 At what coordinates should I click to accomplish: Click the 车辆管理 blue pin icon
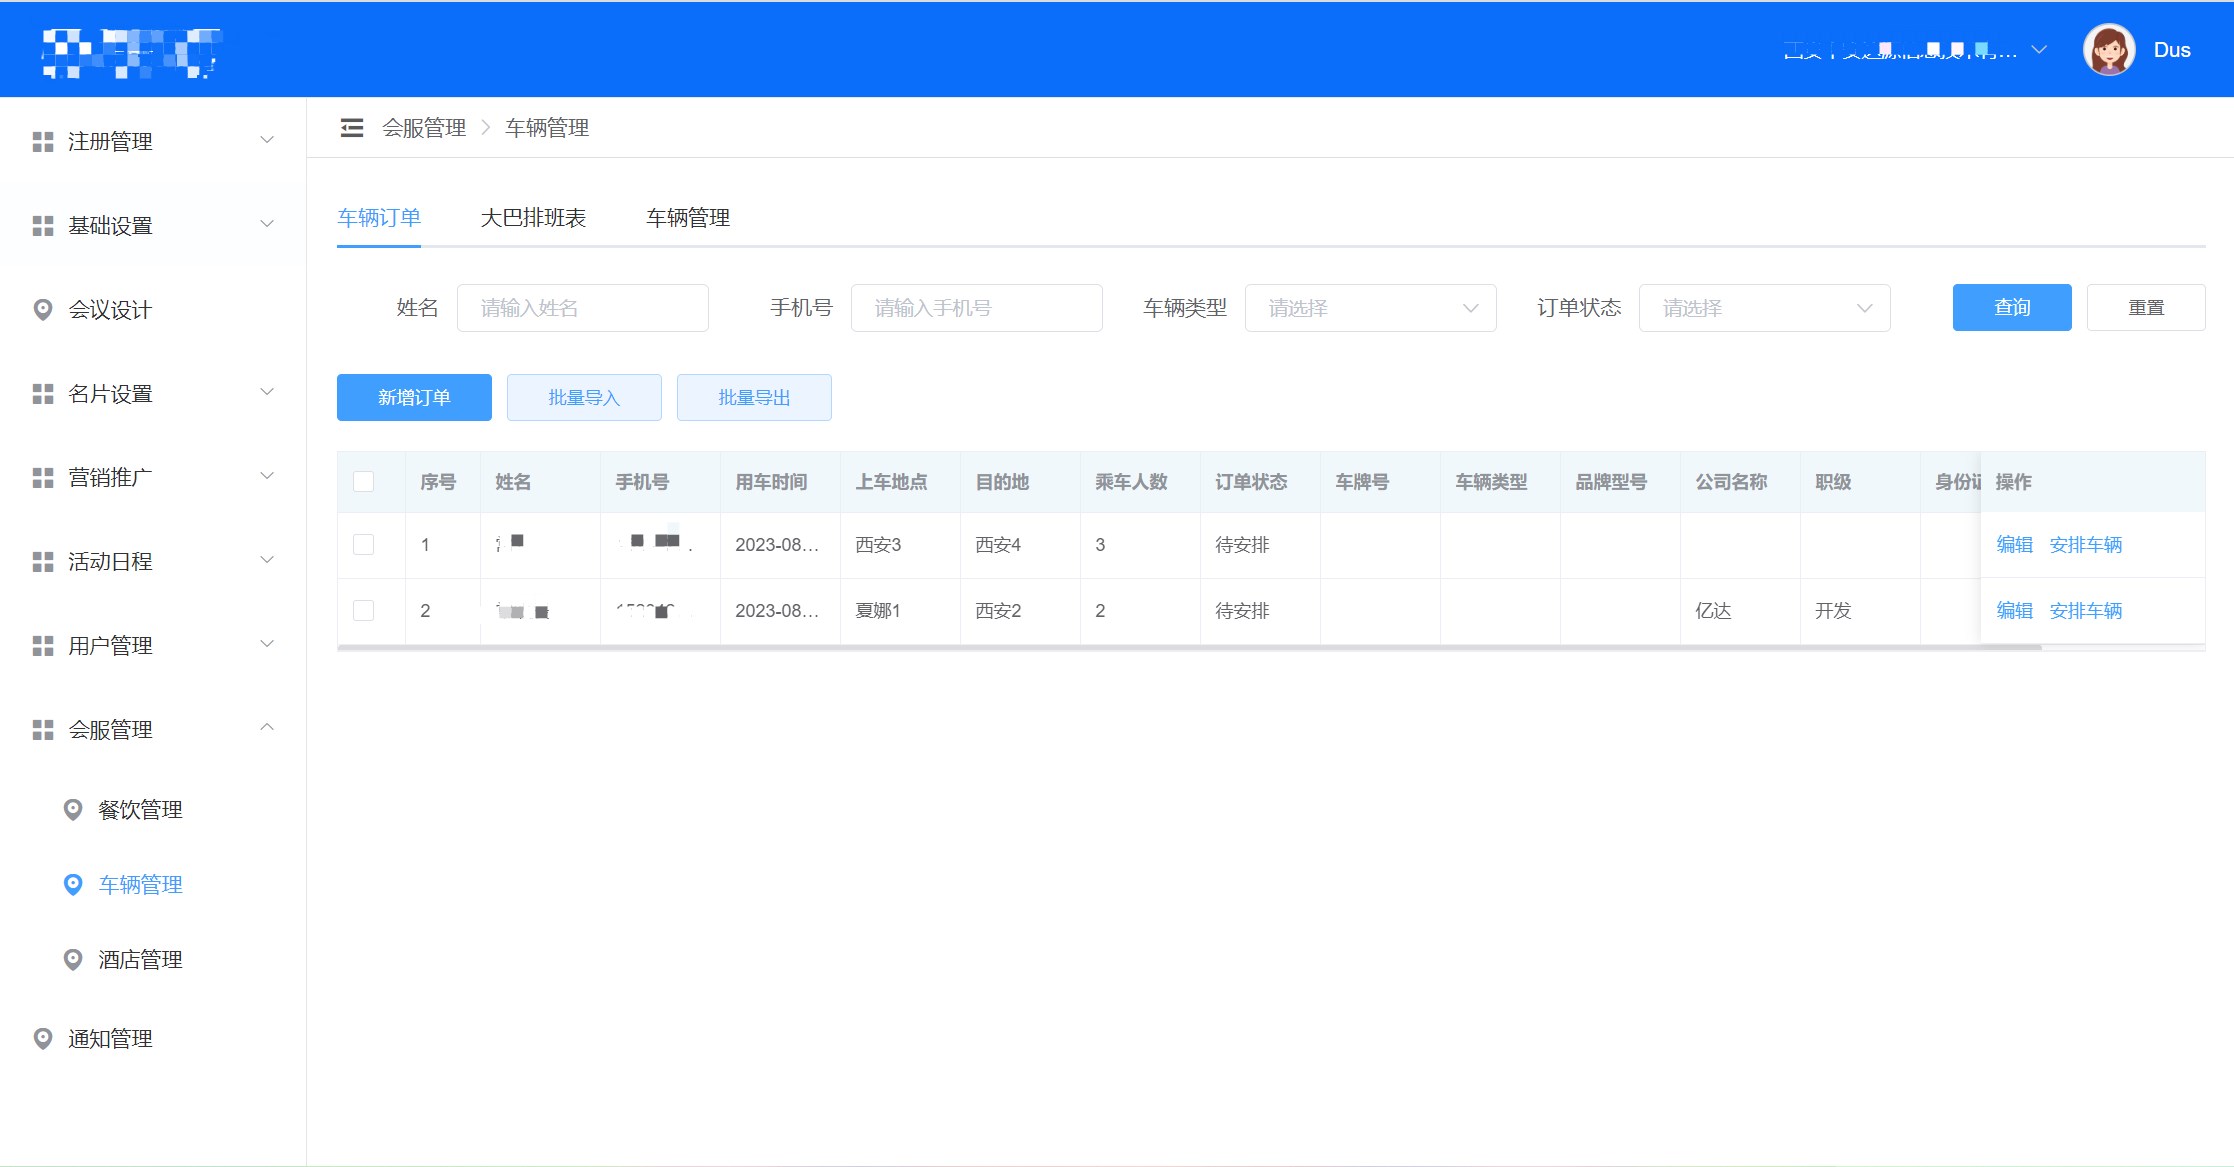[x=73, y=885]
